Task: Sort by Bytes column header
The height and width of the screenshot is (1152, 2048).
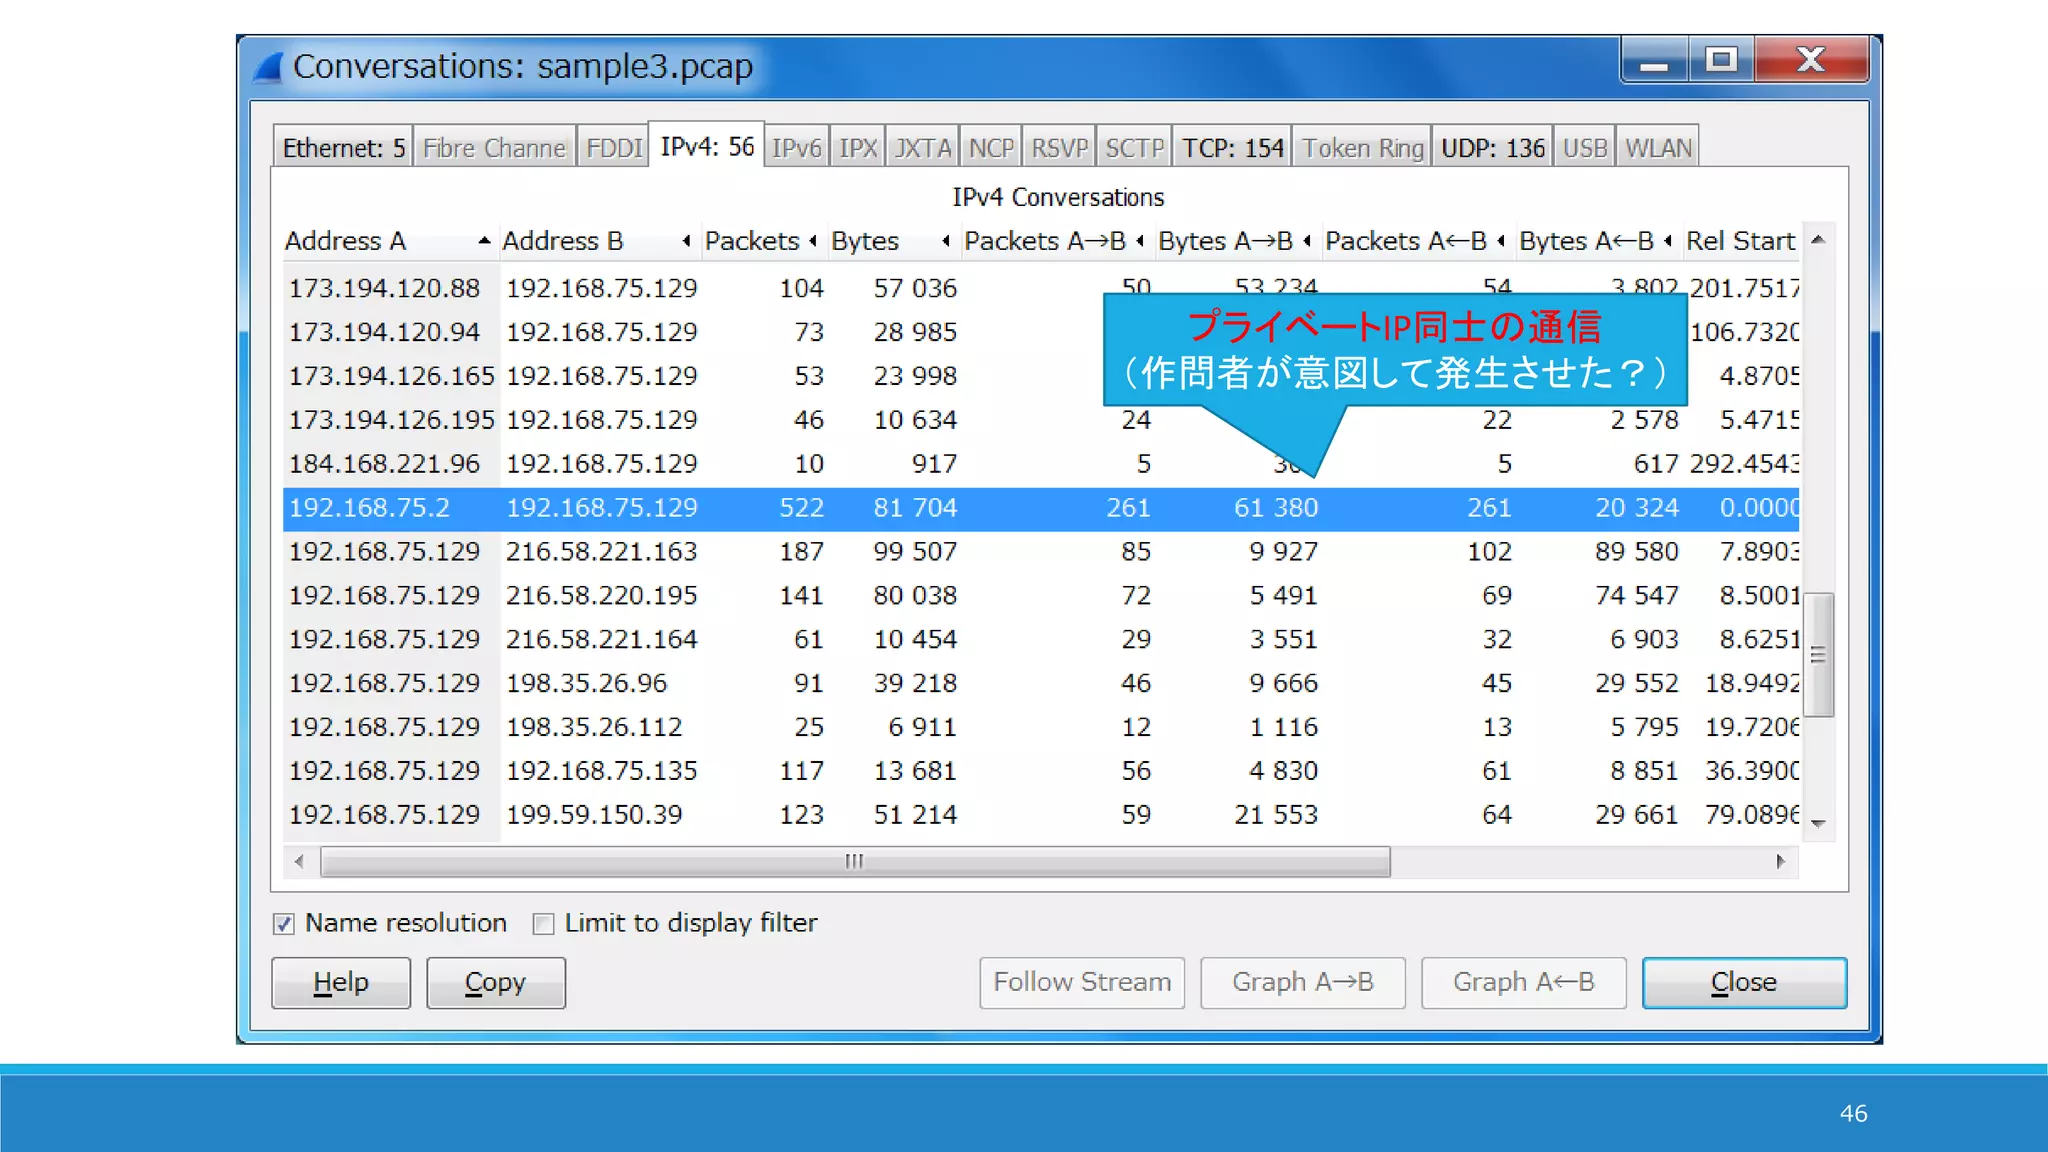Action: click(x=866, y=241)
